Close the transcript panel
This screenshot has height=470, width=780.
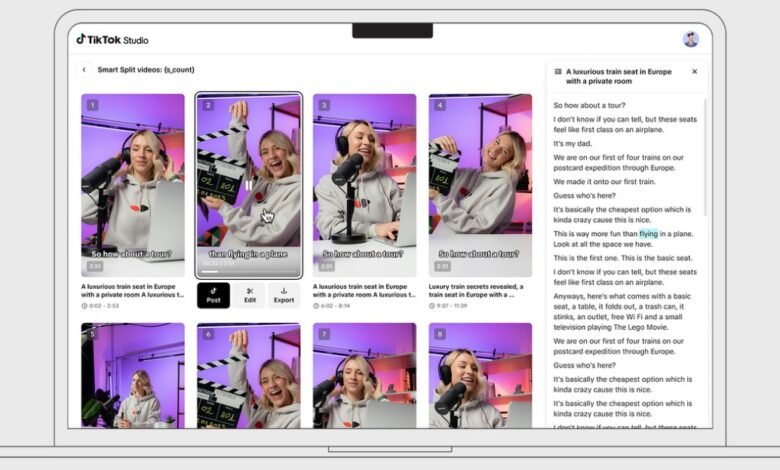(x=694, y=72)
